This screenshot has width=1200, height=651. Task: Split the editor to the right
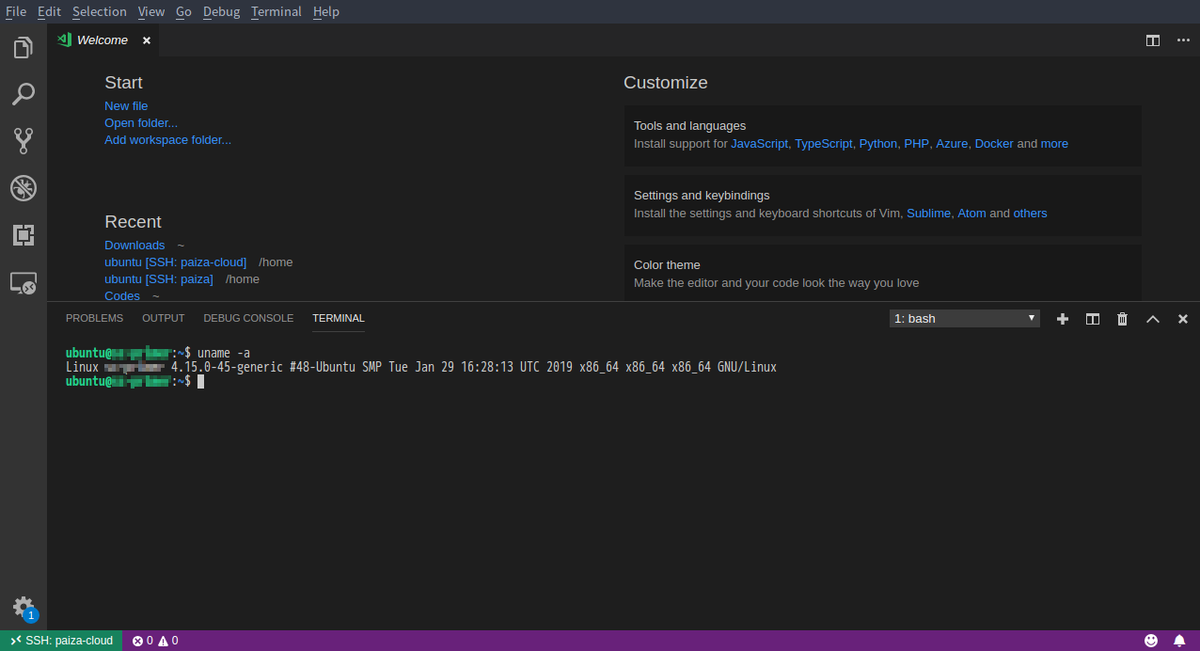(1153, 41)
